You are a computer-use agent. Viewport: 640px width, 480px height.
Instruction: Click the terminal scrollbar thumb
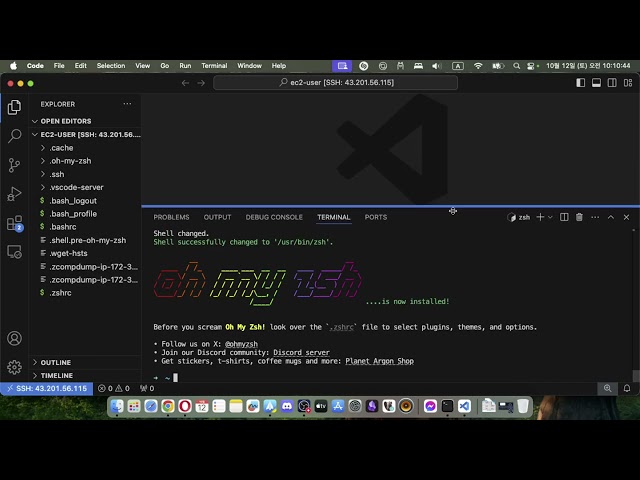[636, 376]
